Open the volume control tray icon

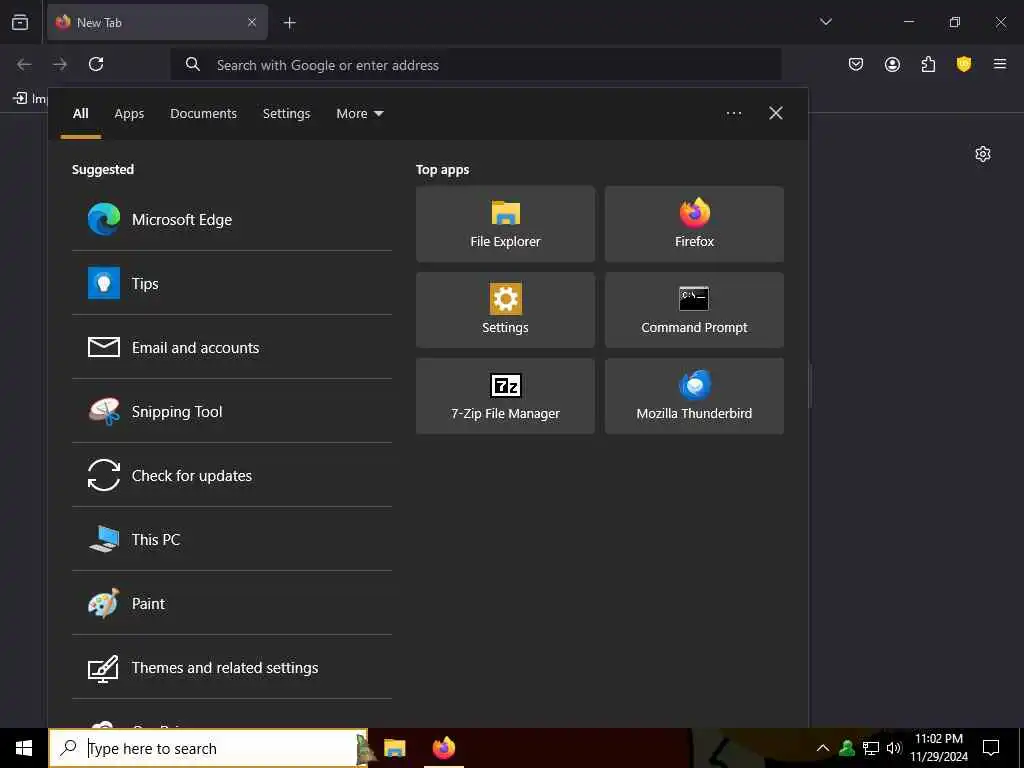(x=894, y=748)
